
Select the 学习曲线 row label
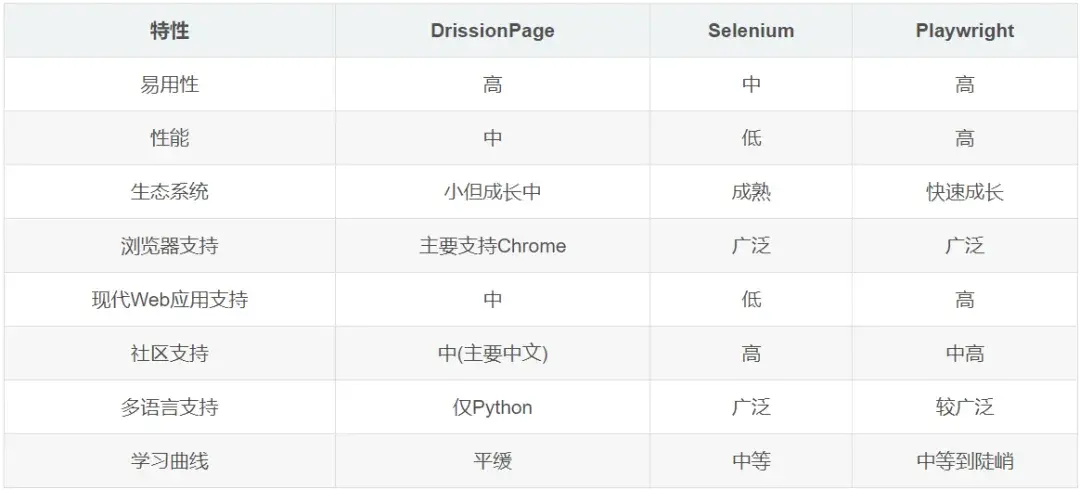click(x=169, y=460)
